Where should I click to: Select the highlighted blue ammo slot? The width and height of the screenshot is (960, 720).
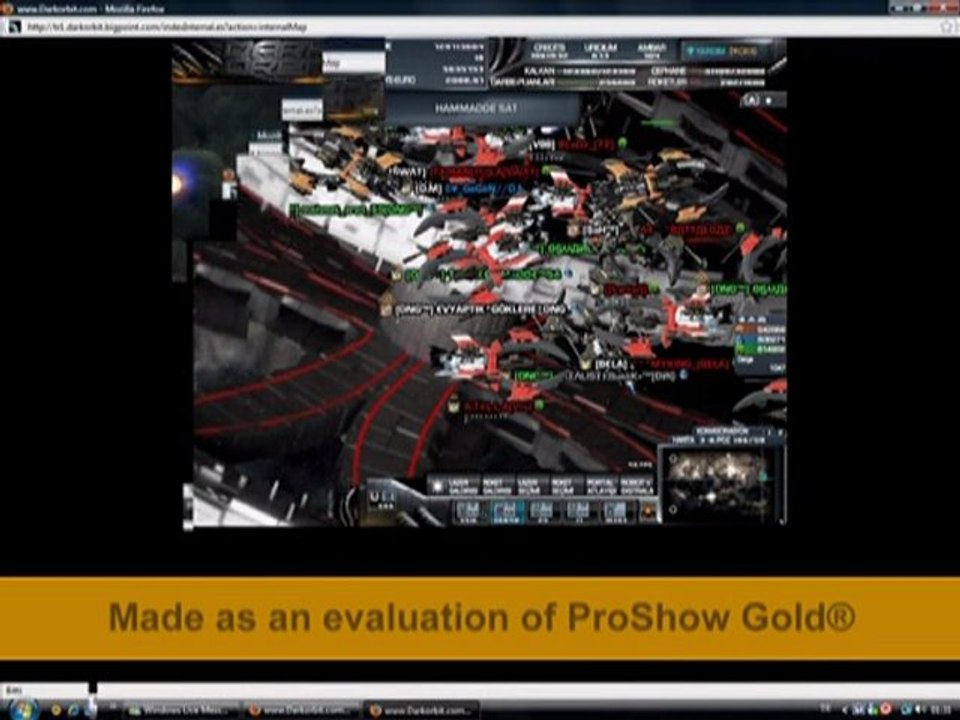(506, 511)
